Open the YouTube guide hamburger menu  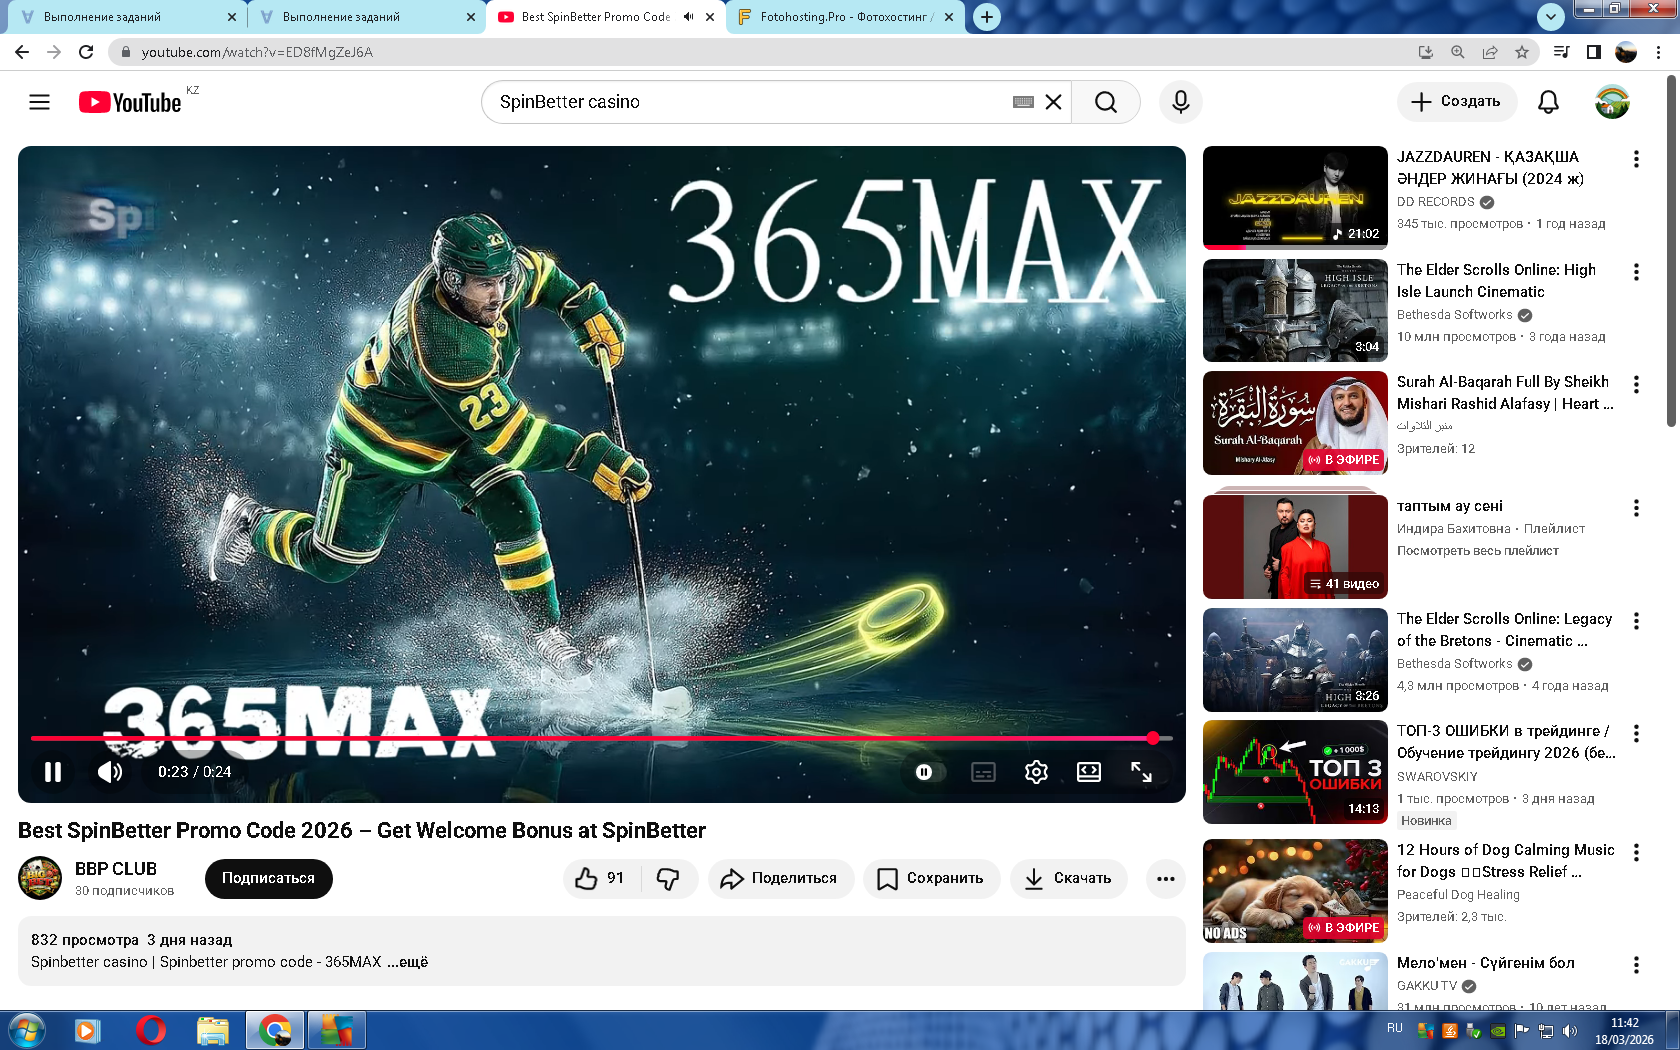pos(40,102)
